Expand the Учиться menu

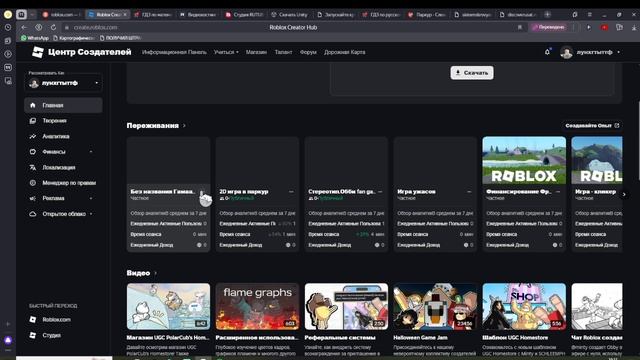(226, 52)
